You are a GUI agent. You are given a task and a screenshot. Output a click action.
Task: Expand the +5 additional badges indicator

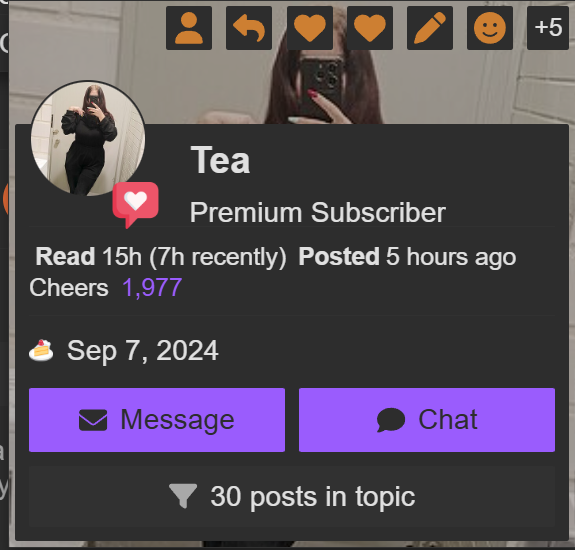pos(548,28)
